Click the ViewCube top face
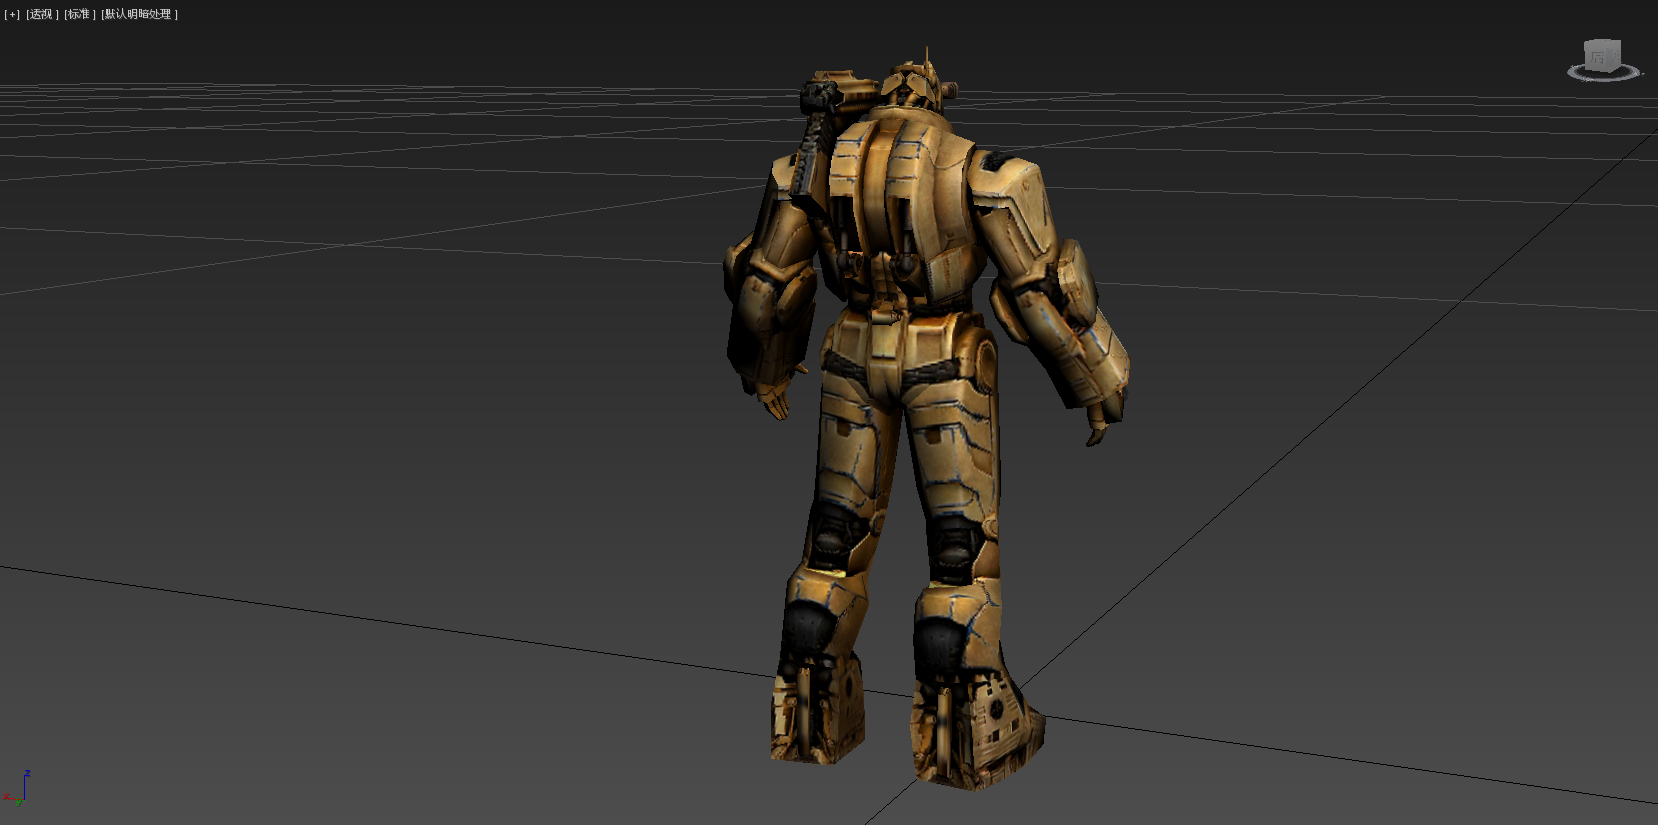The image size is (1658, 825). pyautogui.click(x=1602, y=43)
